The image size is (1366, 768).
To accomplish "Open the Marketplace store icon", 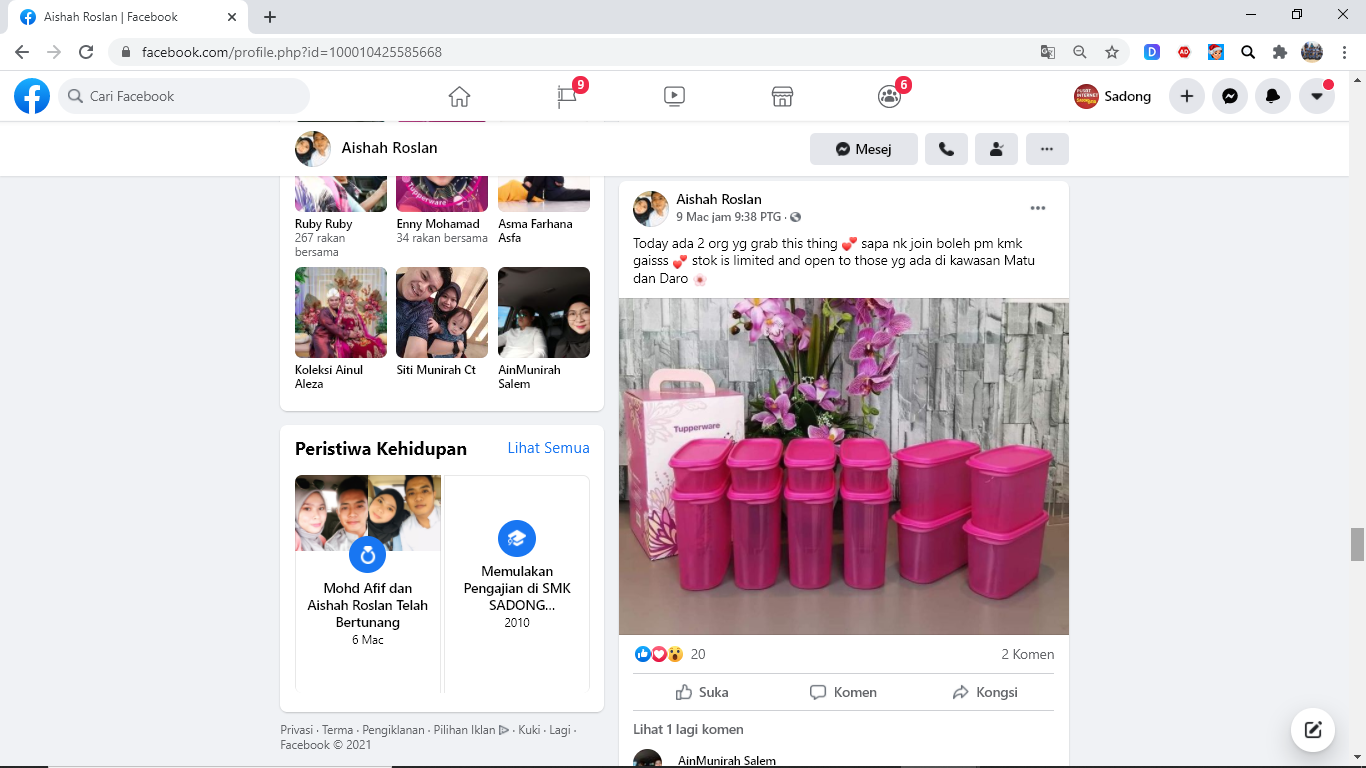I will [782, 97].
